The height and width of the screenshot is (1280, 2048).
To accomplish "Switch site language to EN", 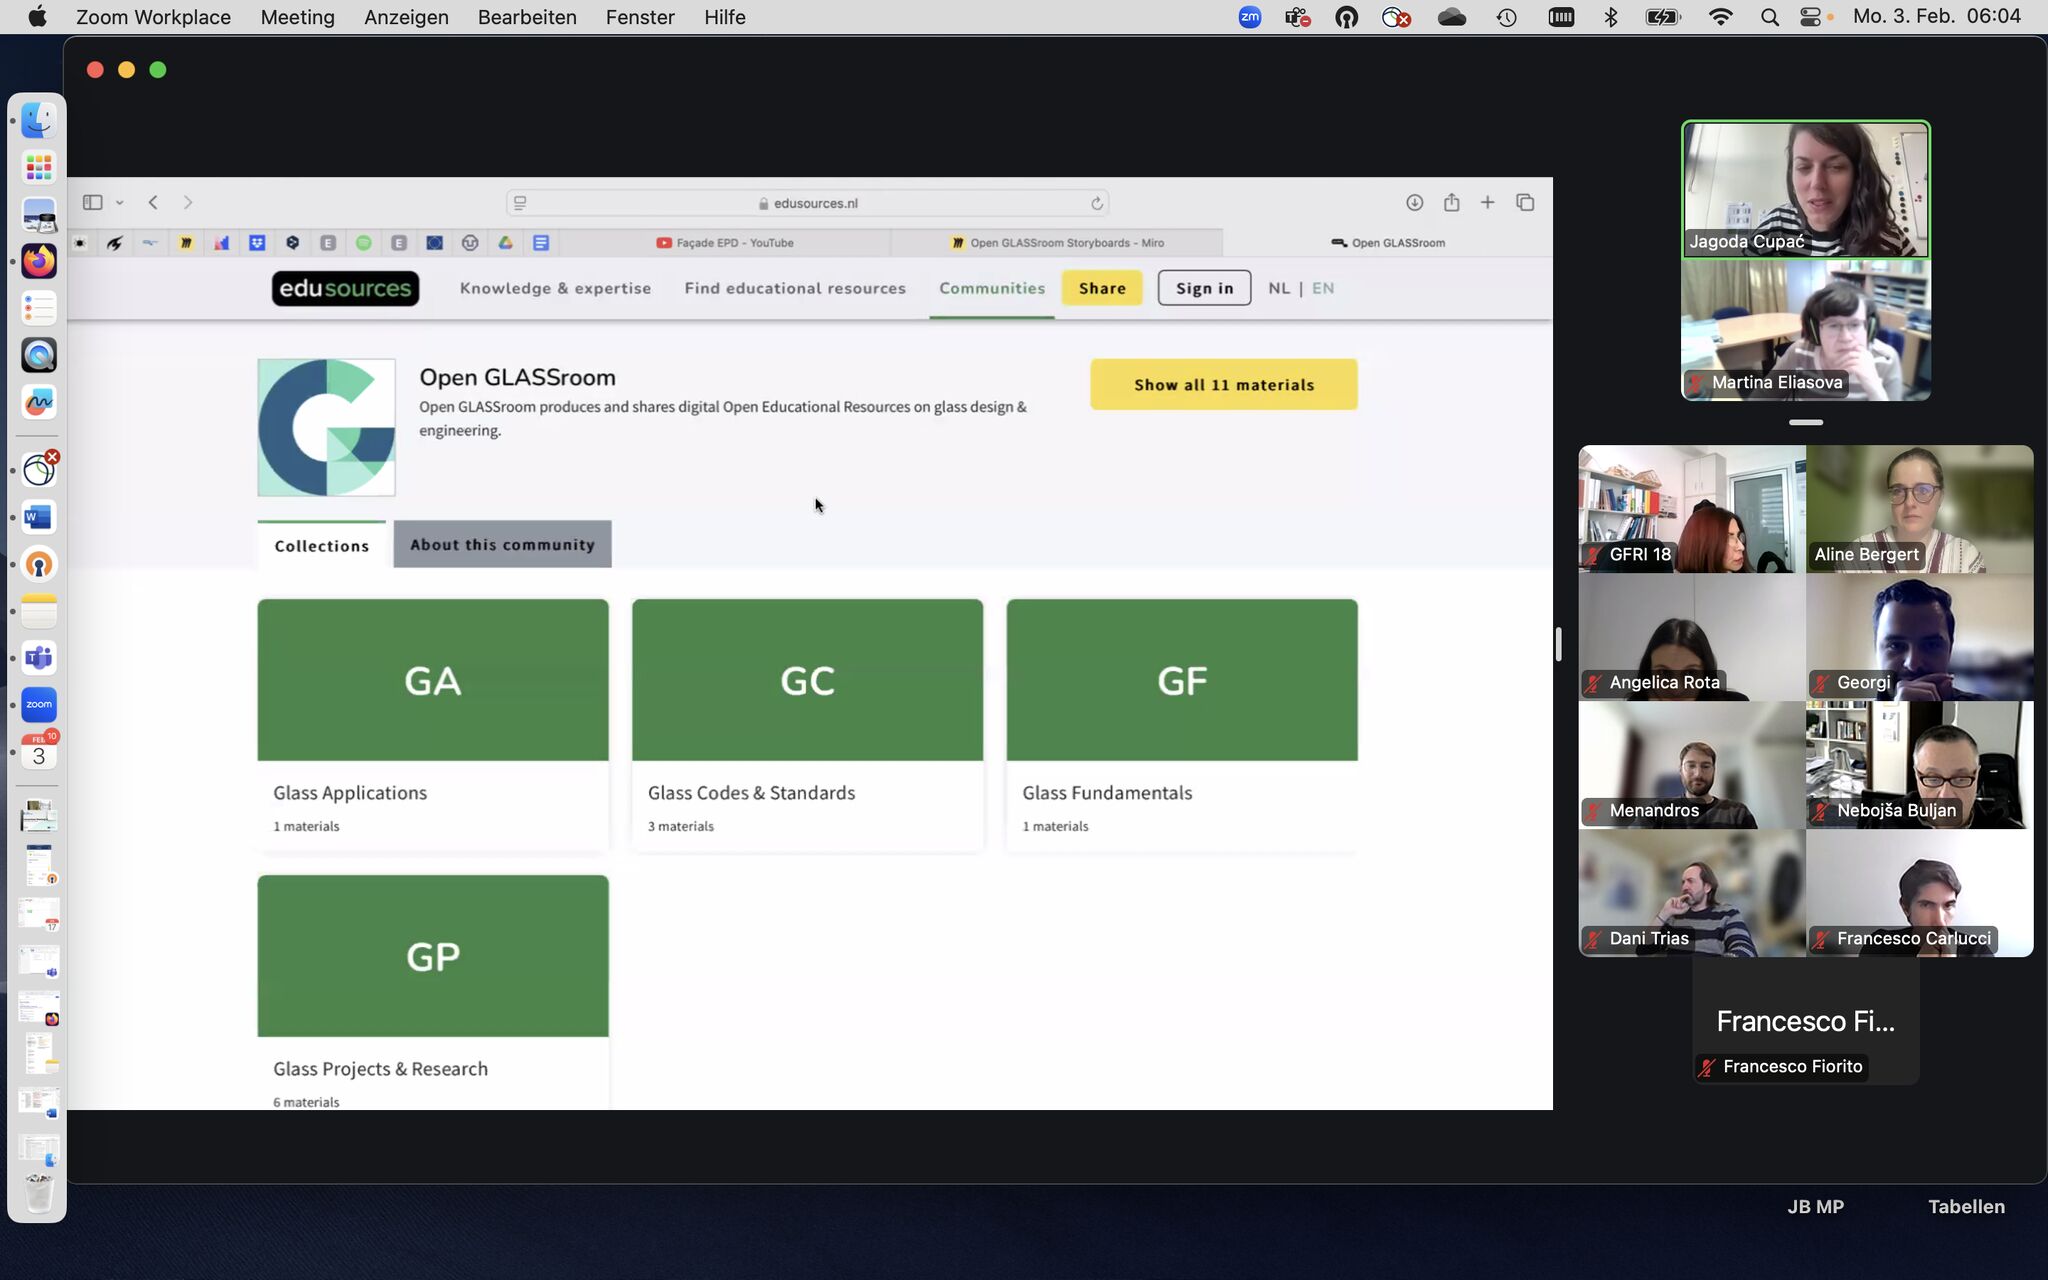I will click(x=1323, y=288).
